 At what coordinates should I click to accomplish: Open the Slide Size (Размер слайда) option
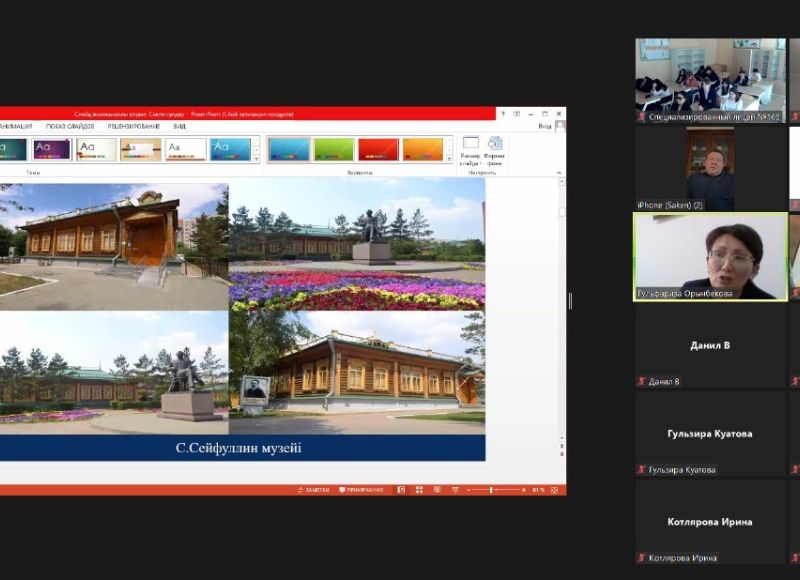[471, 150]
